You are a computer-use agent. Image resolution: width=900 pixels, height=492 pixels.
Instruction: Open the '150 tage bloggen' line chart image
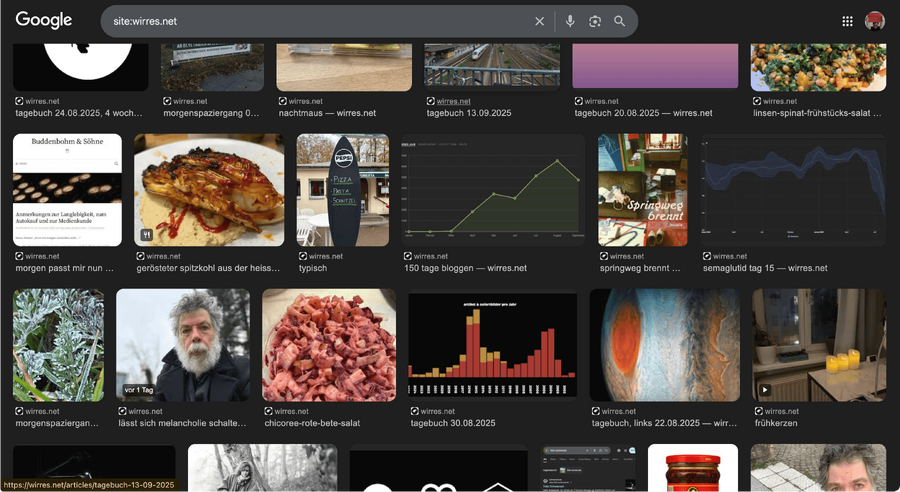point(493,190)
